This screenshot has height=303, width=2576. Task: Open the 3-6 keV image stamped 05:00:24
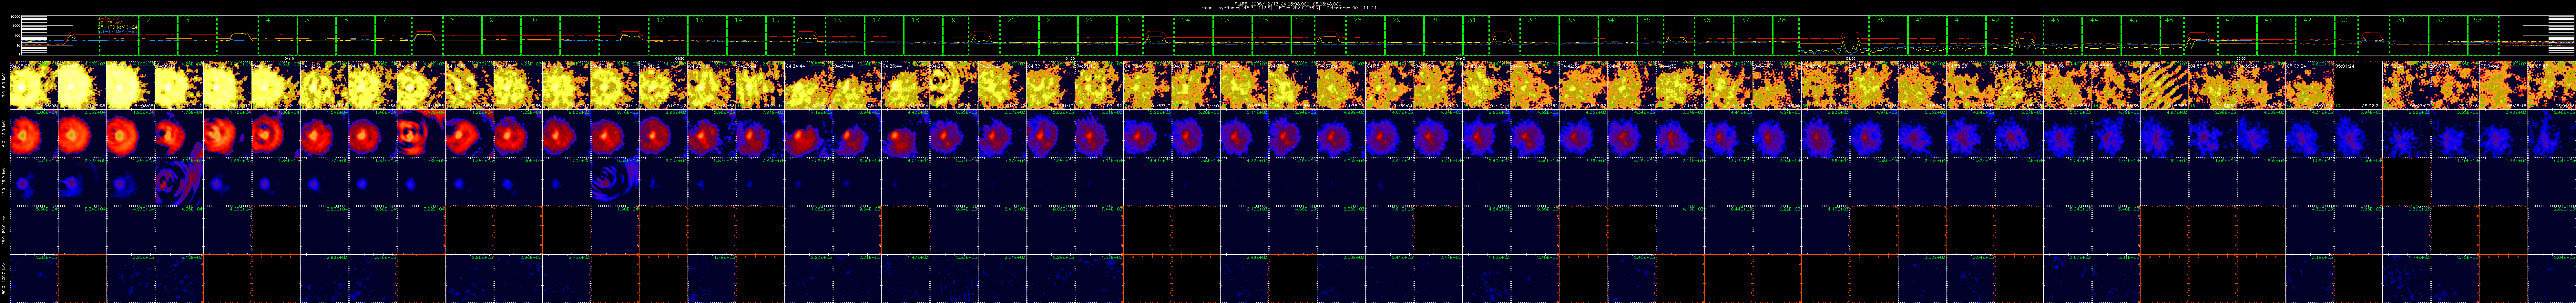coord(2310,85)
